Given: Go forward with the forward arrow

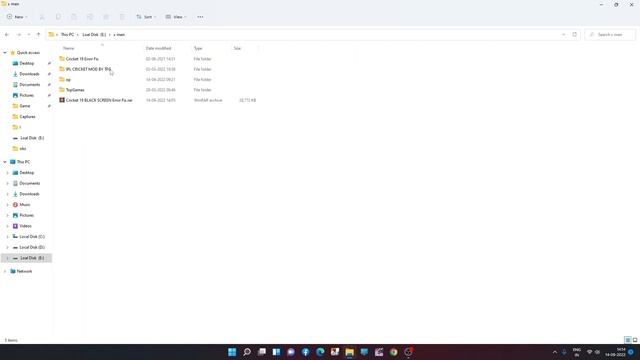Looking at the screenshot, I should coord(19,35).
